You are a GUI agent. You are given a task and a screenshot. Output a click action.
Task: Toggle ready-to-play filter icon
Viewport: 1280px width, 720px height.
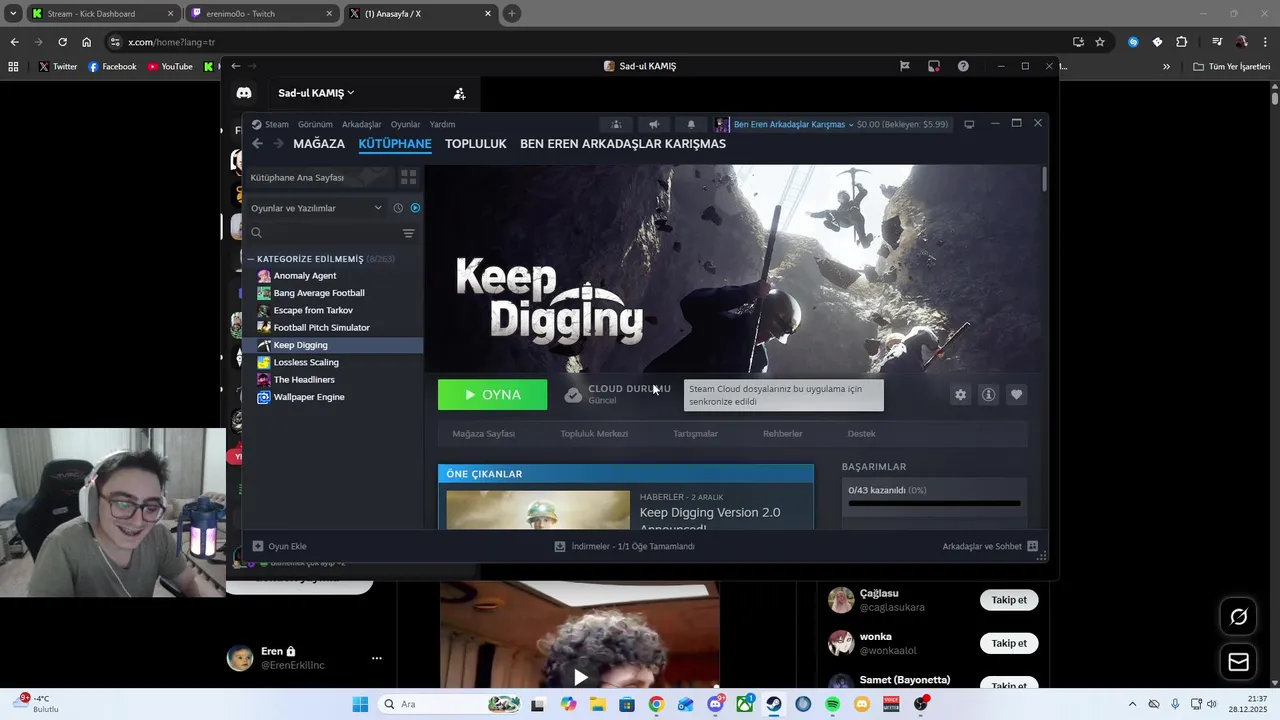click(415, 208)
